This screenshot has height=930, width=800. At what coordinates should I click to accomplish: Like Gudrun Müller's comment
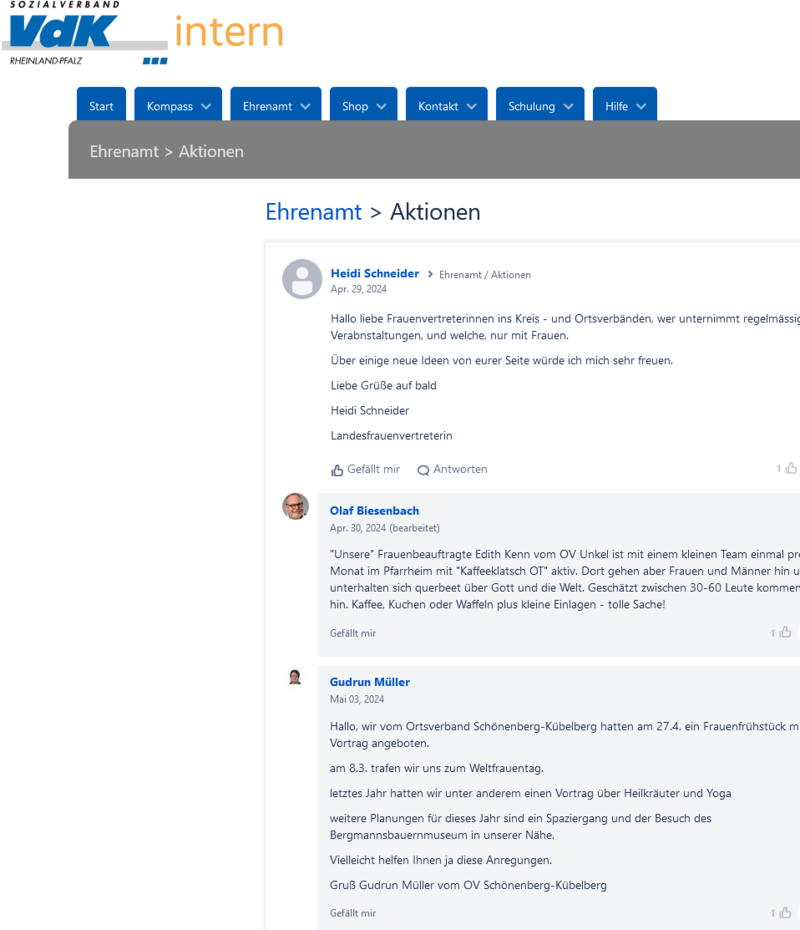coord(353,913)
